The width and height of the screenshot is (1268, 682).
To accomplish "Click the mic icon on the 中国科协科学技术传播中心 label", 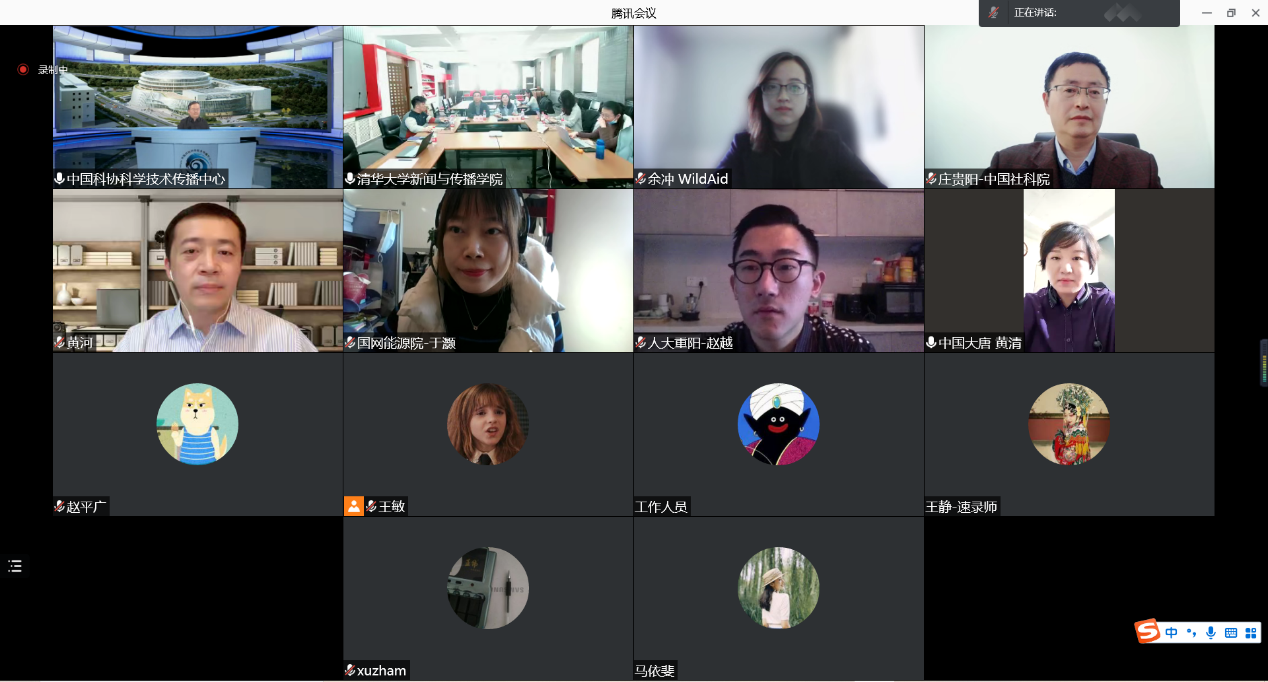I will click(60, 179).
